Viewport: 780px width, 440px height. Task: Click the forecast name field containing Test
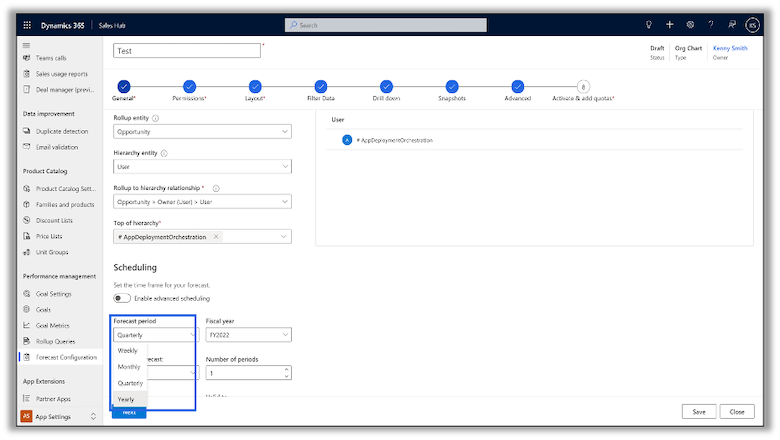pos(187,51)
